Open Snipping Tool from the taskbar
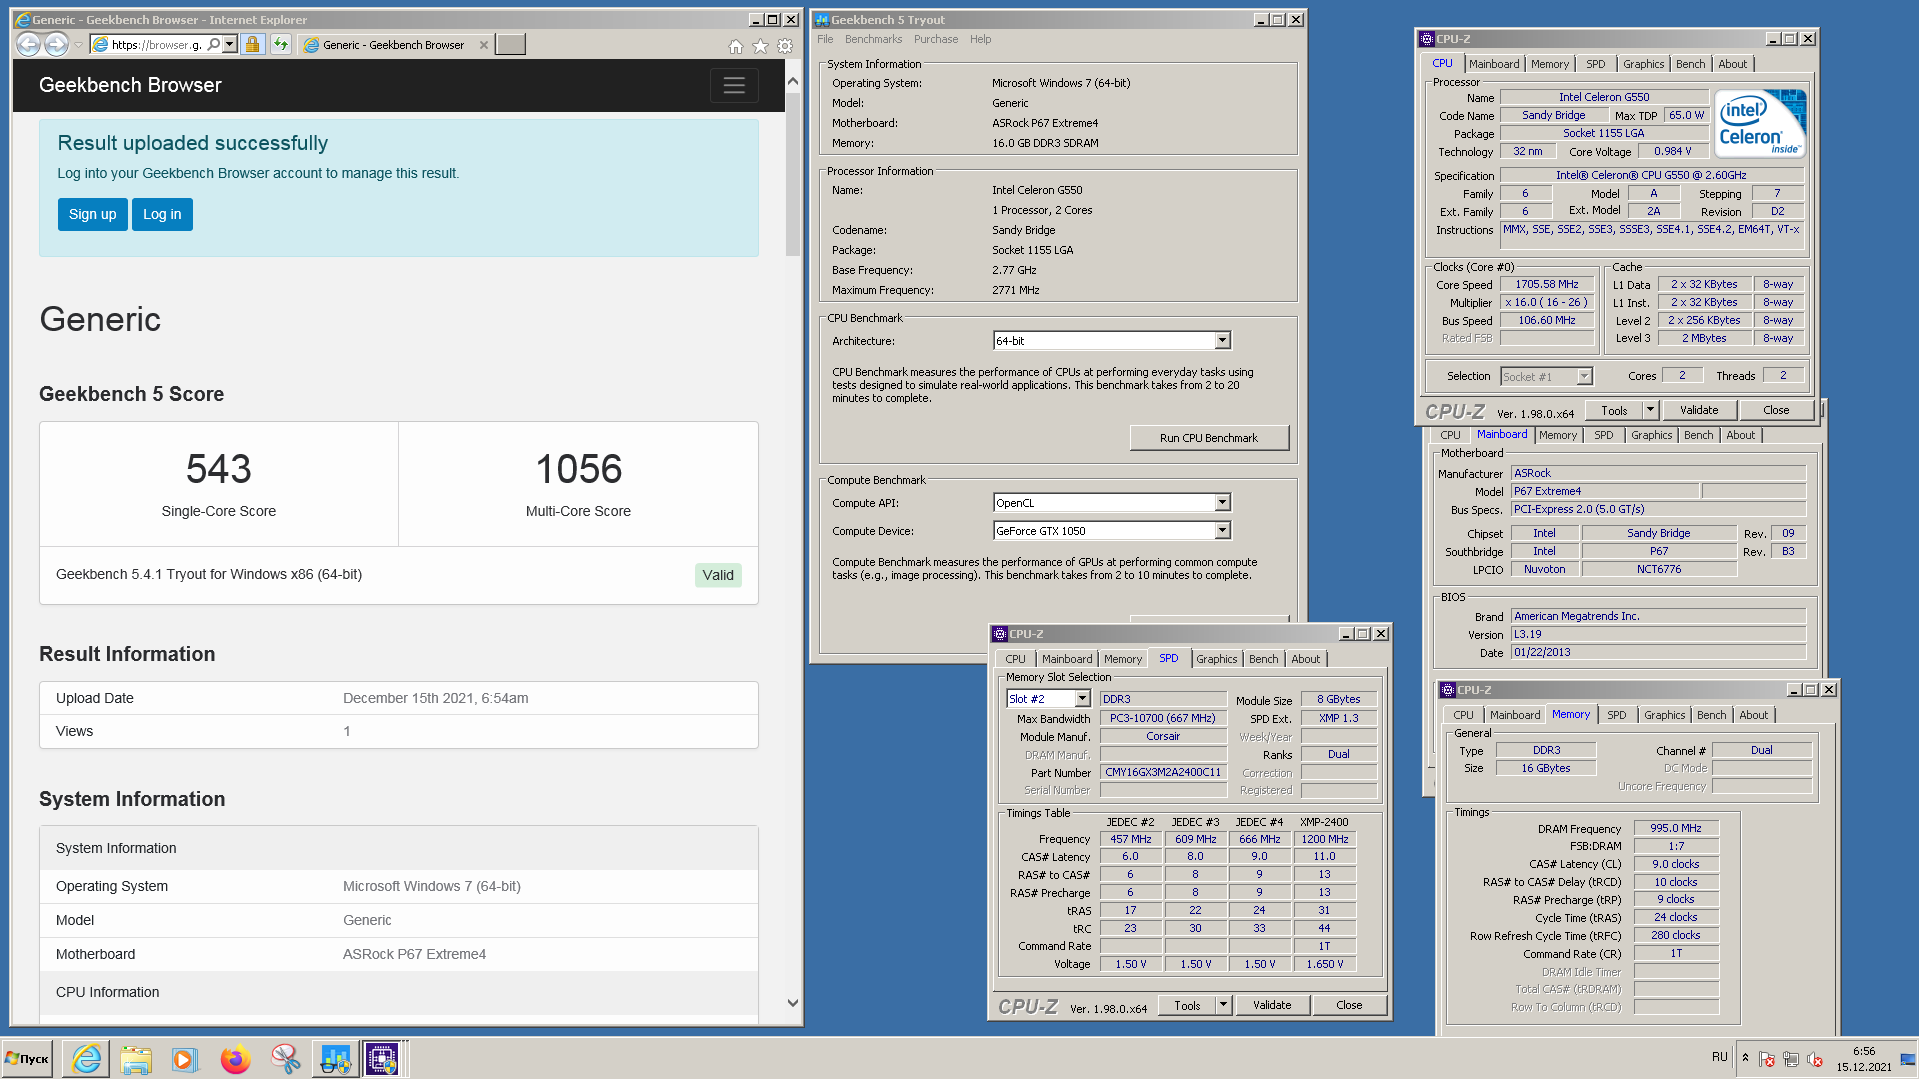 click(x=285, y=1058)
